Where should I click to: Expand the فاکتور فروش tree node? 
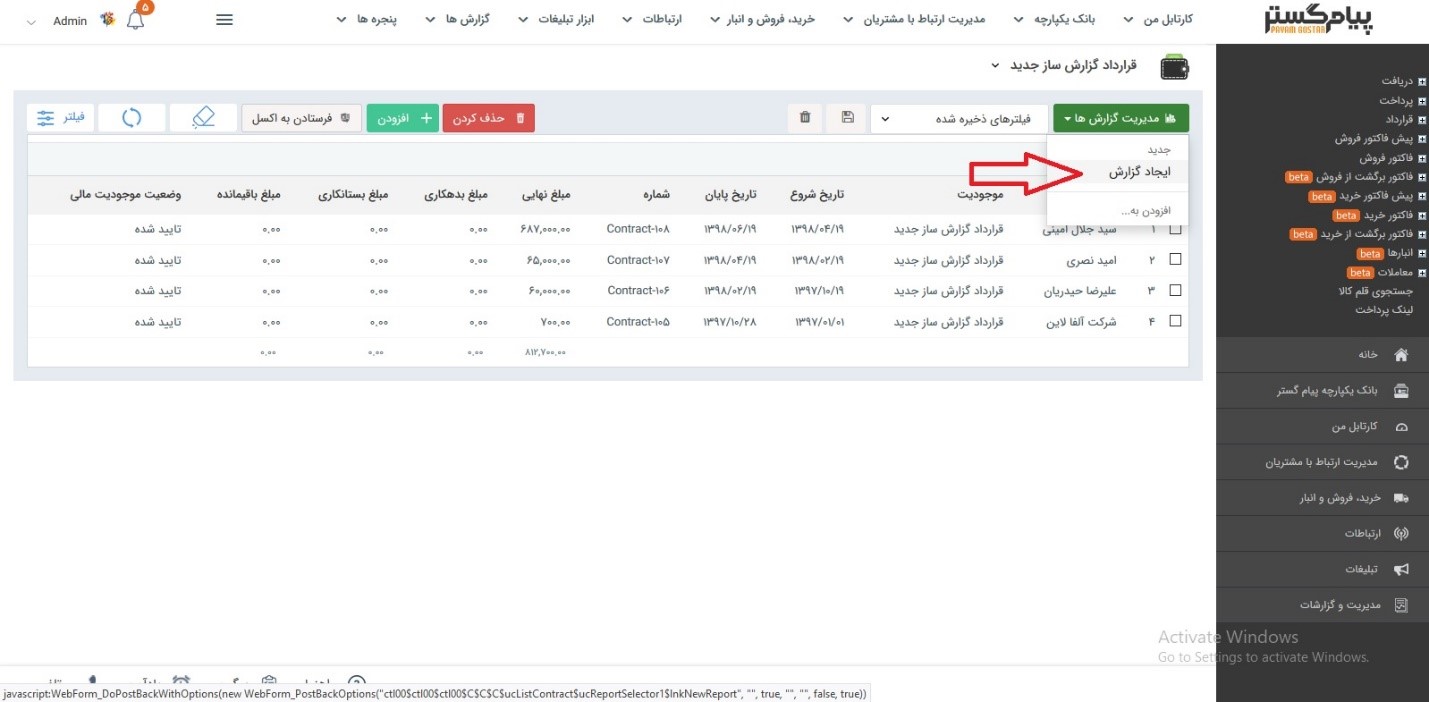coord(1422,158)
